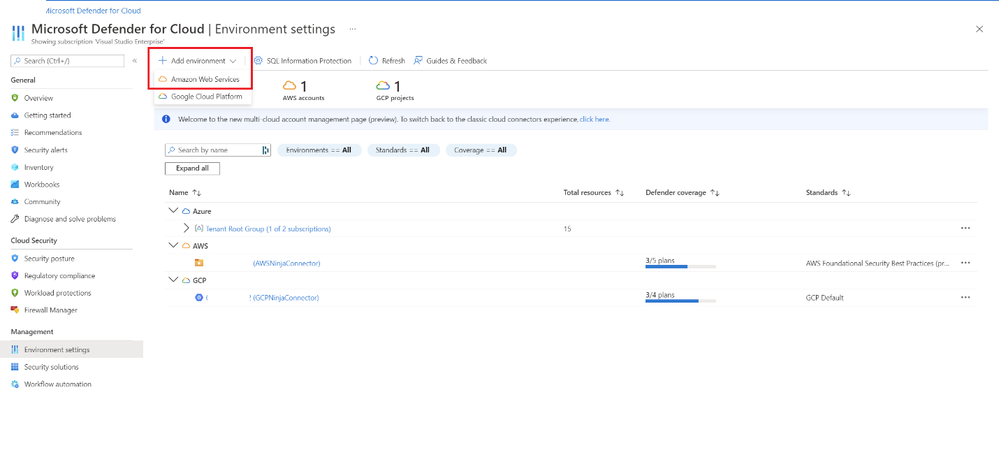Open the Environments == All filter
Viewport: 999px width, 476px height.
[x=319, y=150]
